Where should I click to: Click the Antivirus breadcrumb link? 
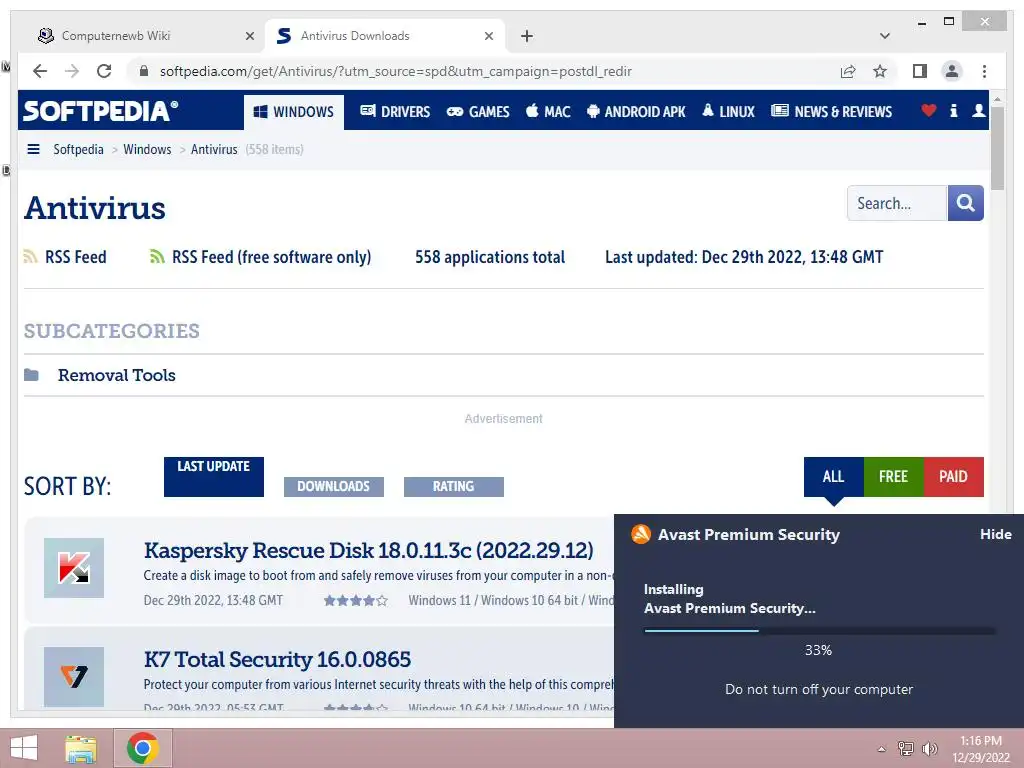(214, 149)
